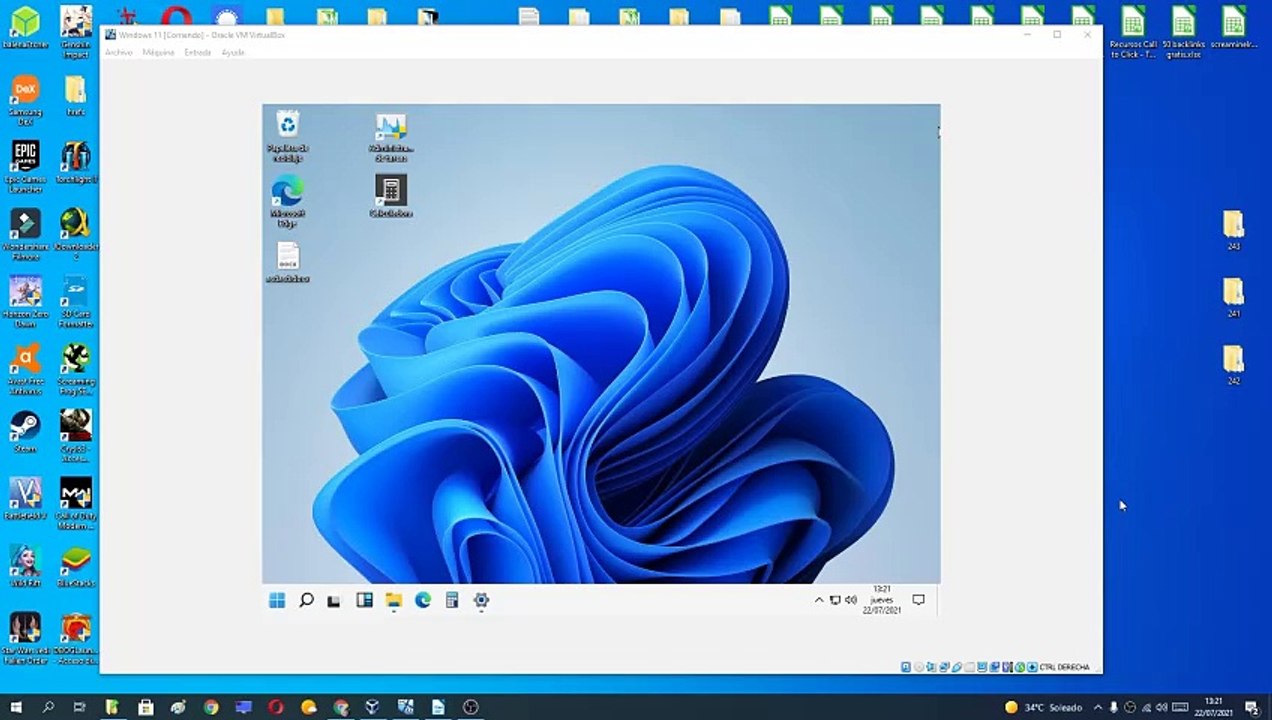Image resolution: width=1272 pixels, height=720 pixels.
Task: Click the guest volume tray icon
Action: 851,600
